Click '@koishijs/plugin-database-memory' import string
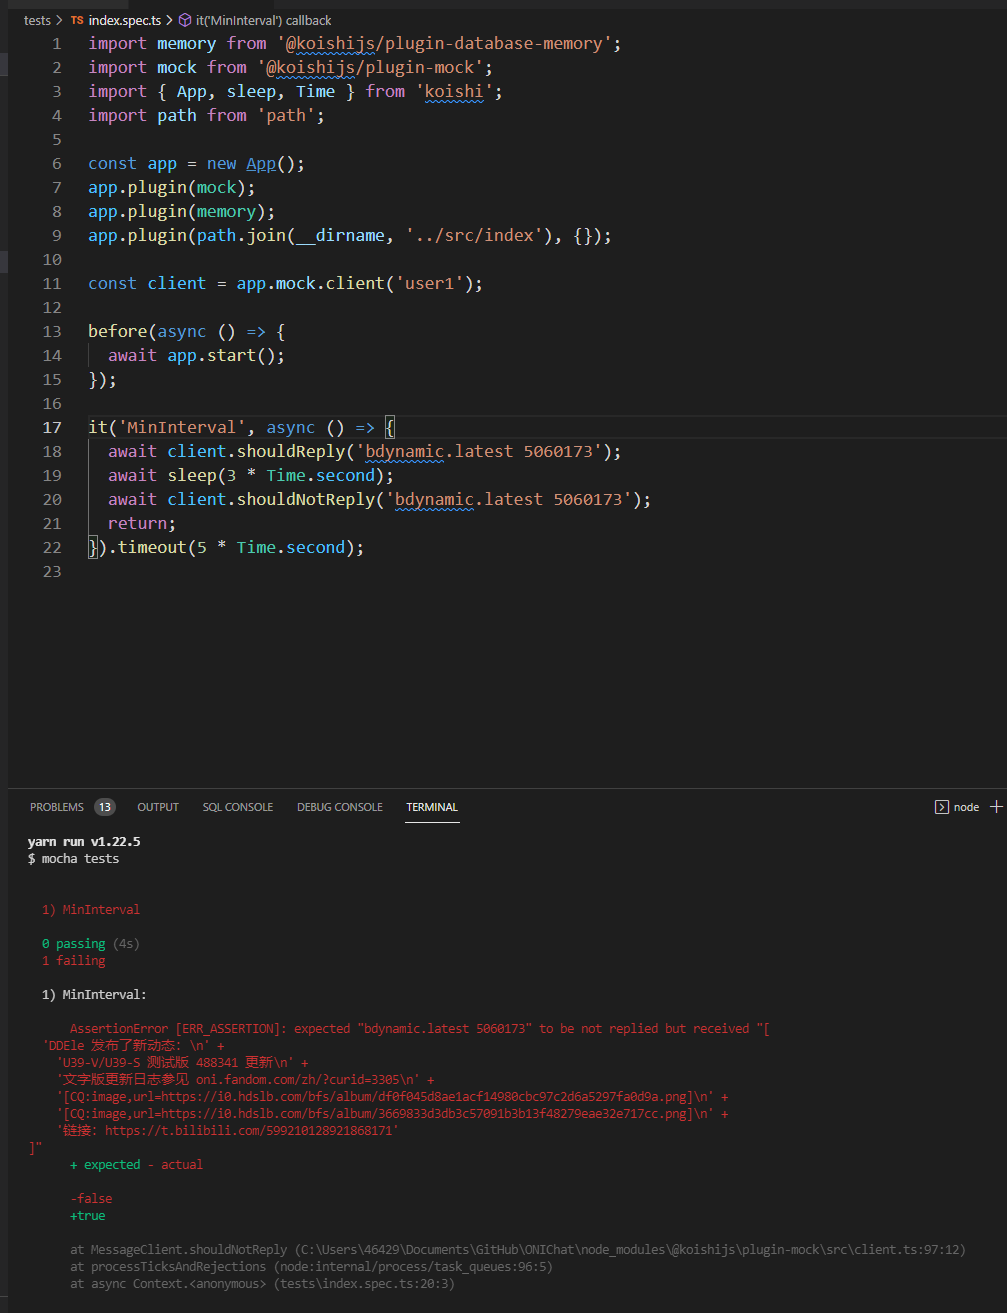Screen dimensions: 1007x1313 tap(444, 43)
